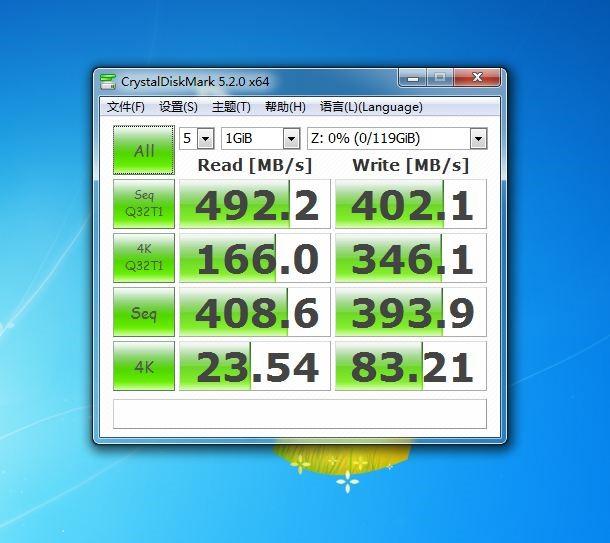Click the empty comment field at bottom
The image size is (610, 543).
pos(300,414)
